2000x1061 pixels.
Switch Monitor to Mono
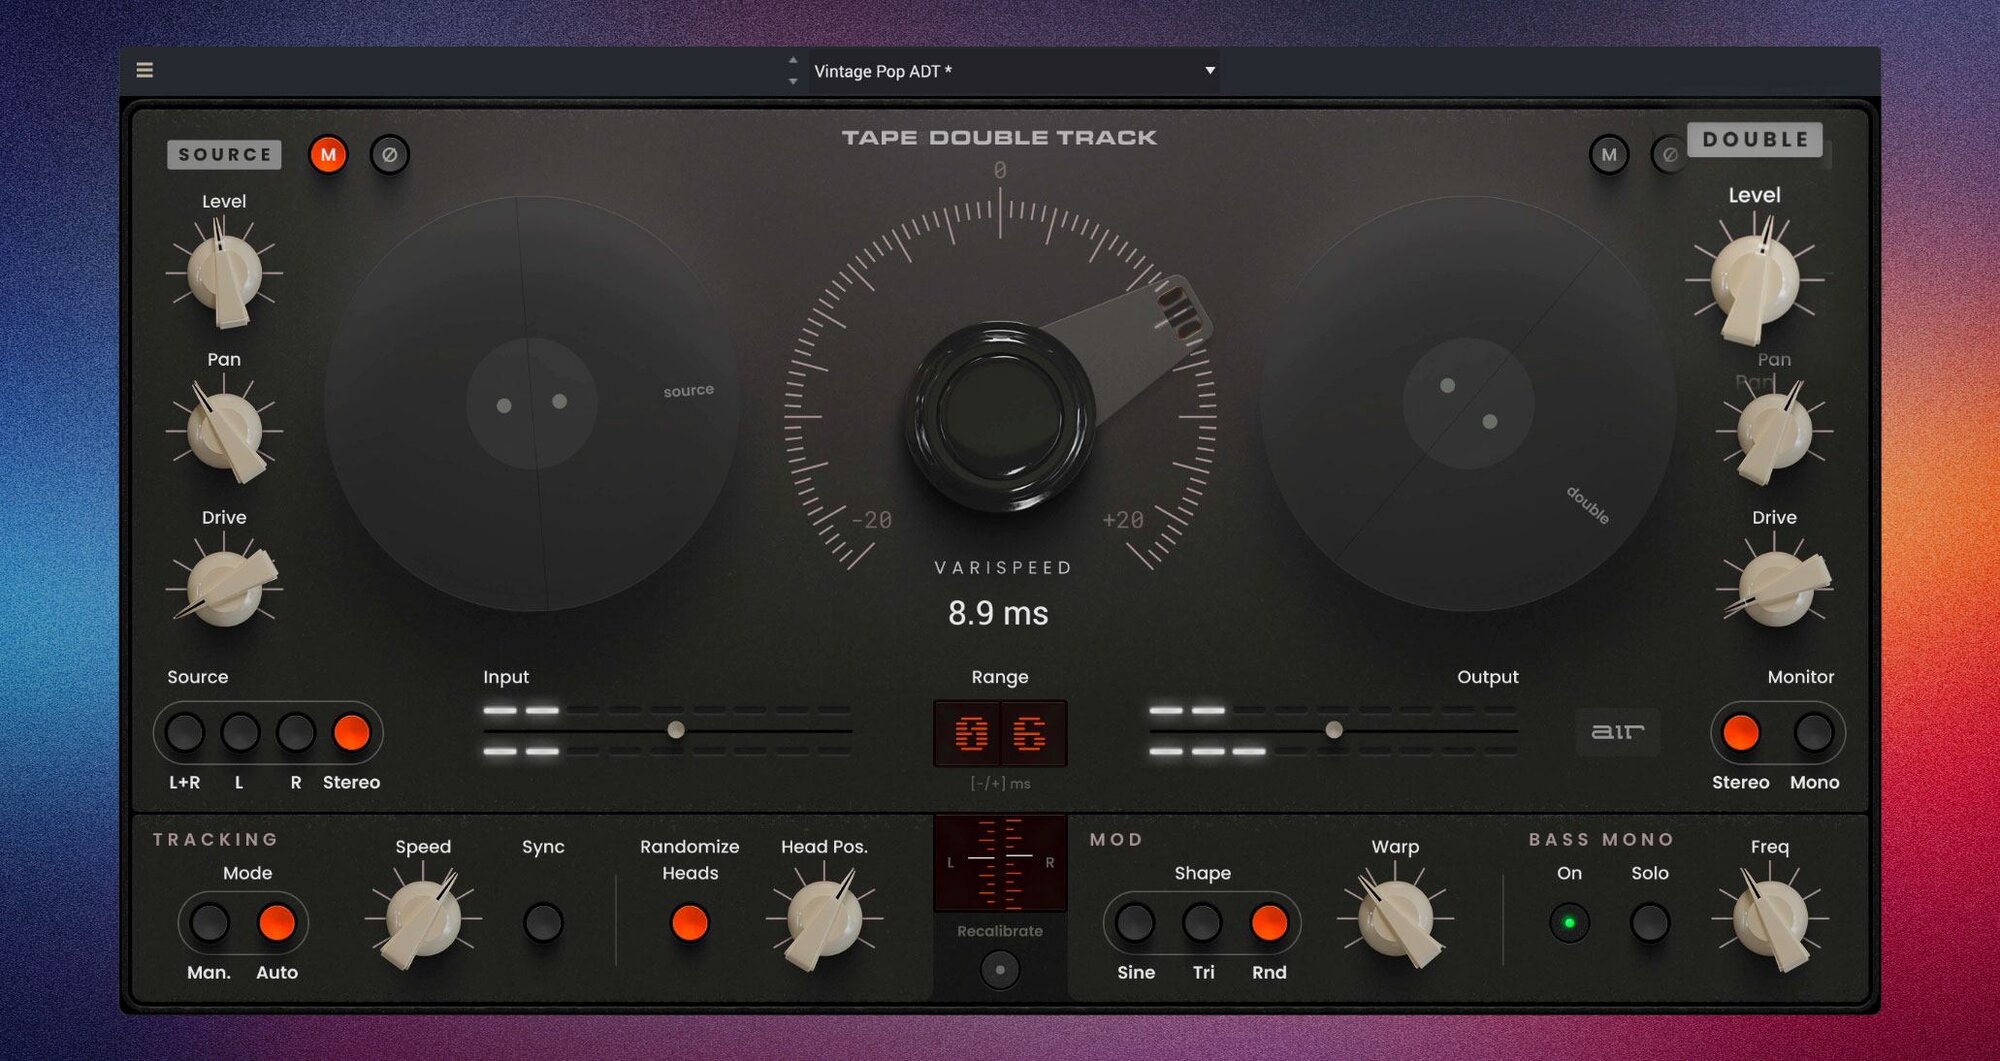pos(1813,733)
